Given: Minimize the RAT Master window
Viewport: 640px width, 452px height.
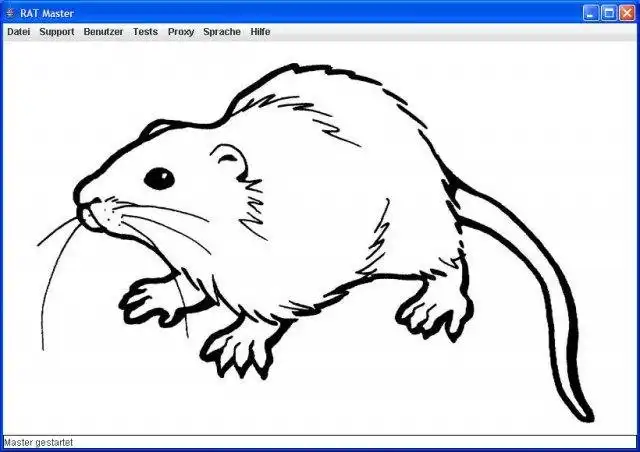Looking at the screenshot, I should click(x=590, y=13).
